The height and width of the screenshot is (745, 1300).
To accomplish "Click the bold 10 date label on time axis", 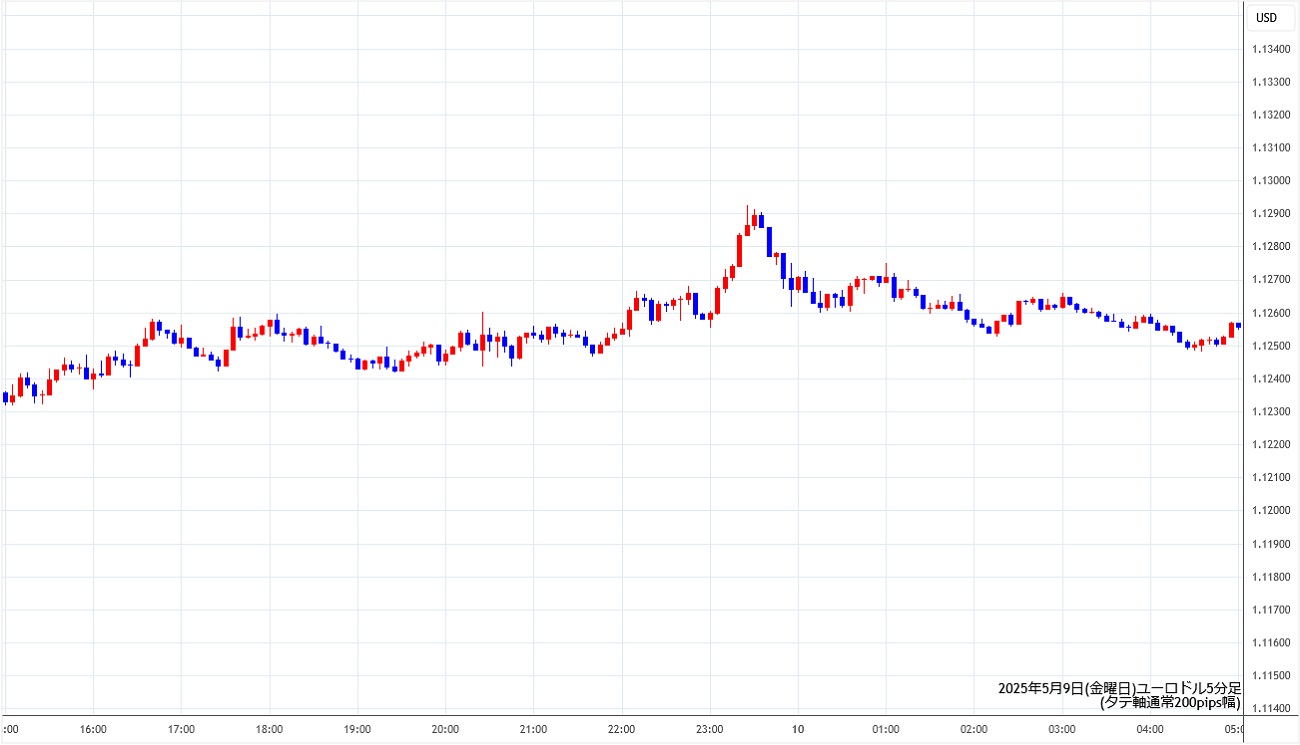I will [x=797, y=730].
